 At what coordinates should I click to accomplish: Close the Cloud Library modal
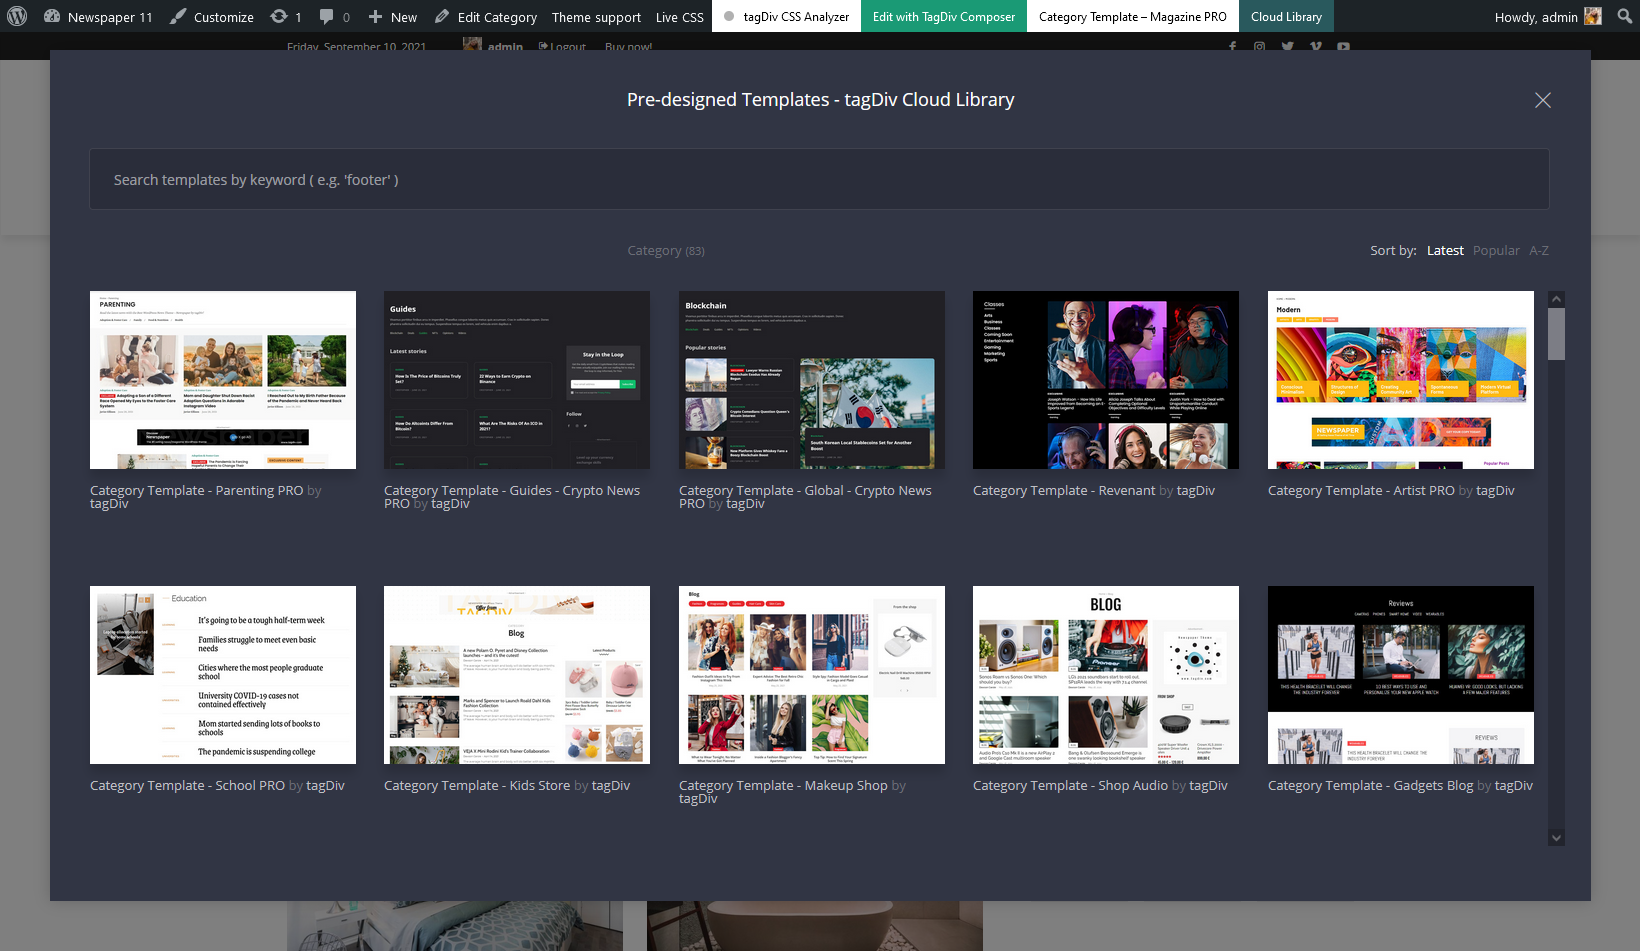(x=1542, y=100)
